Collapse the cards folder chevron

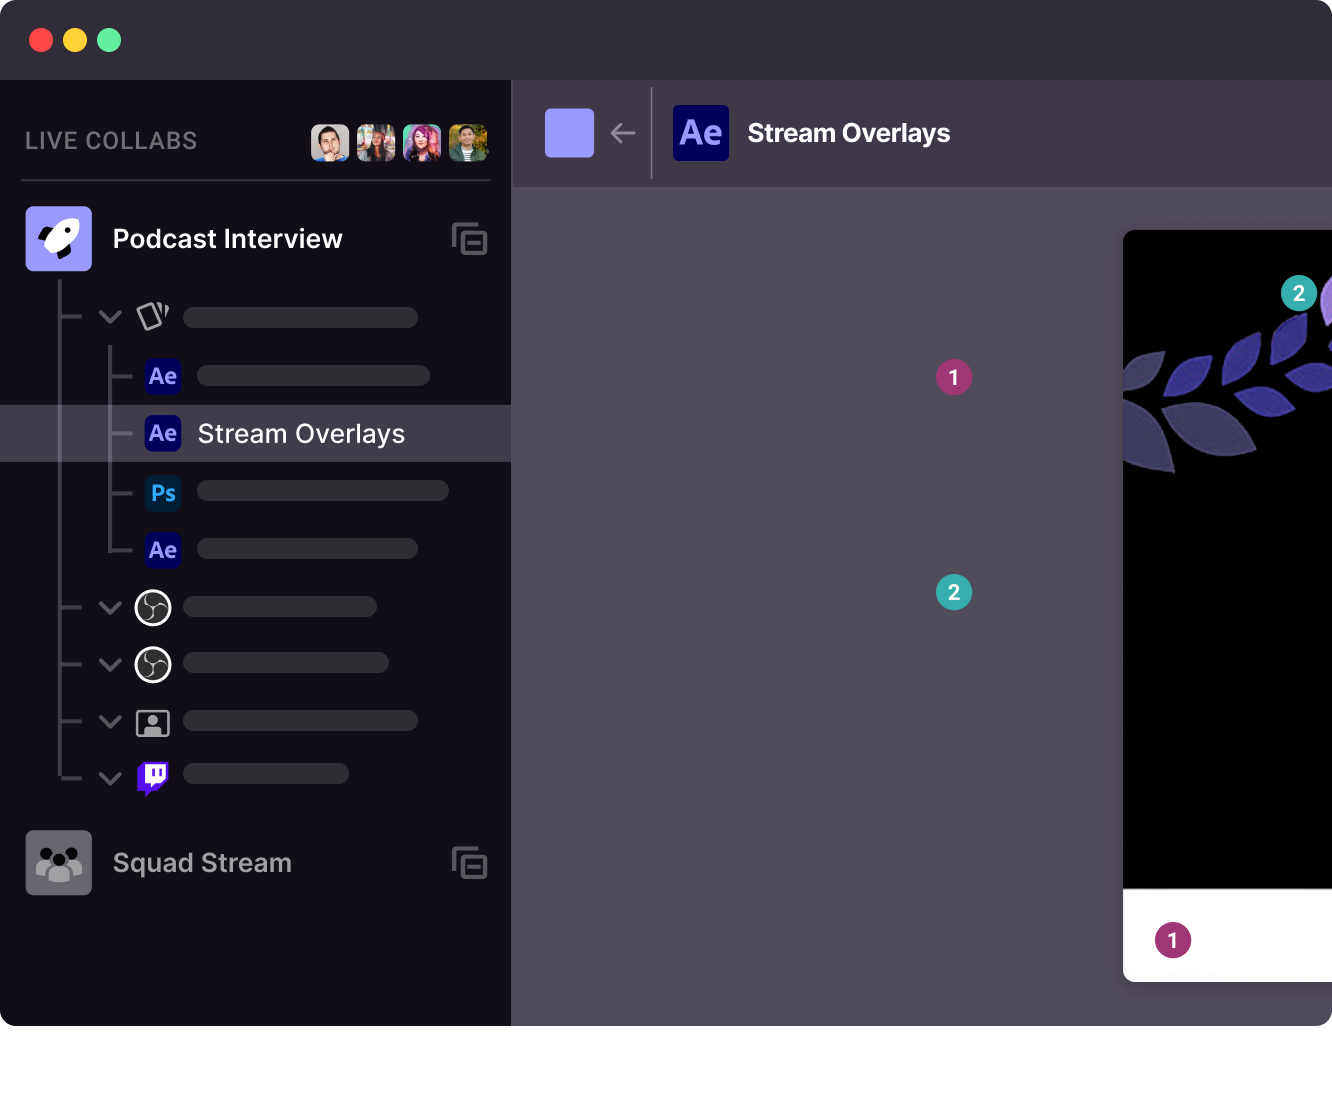(110, 317)
